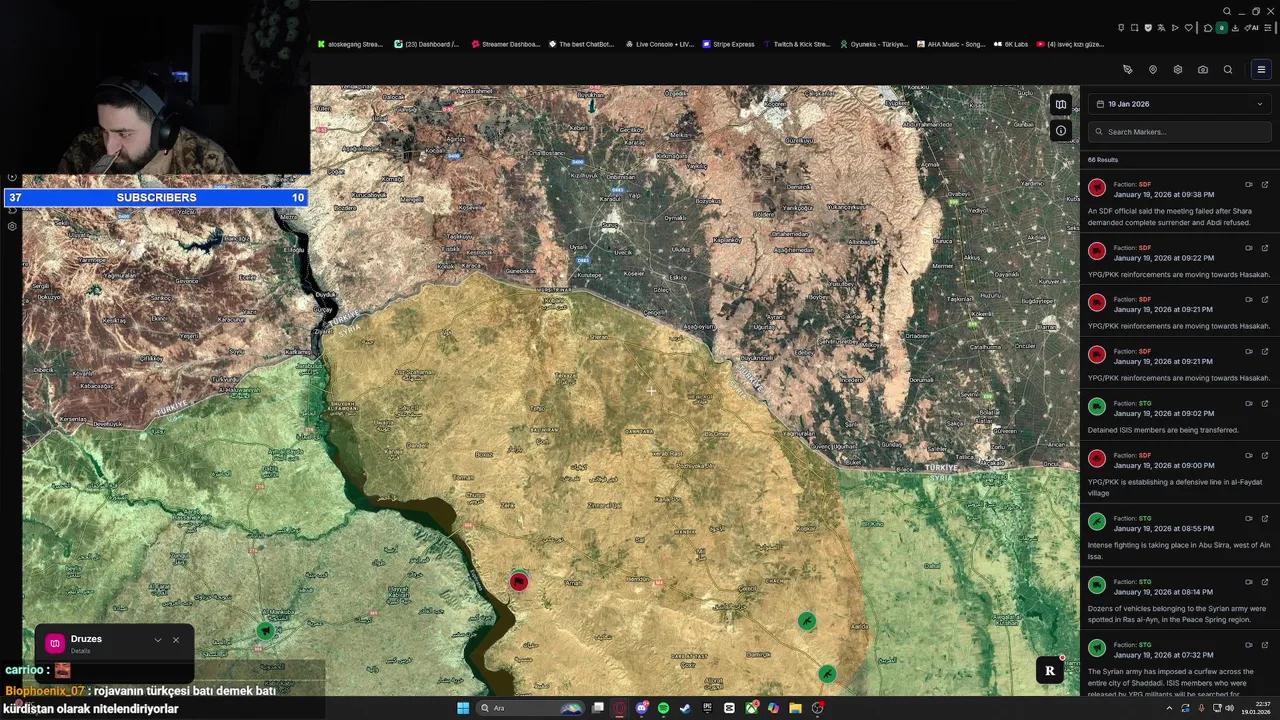Open Live Console bookmark
This screenshot has width=1280, height=720.
point(660,44)
